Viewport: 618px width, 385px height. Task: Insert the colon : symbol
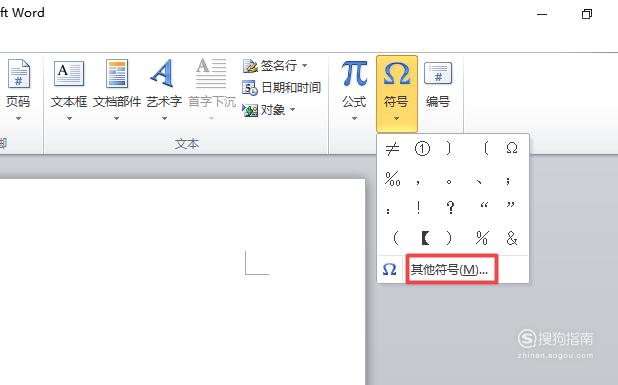pos(388,211)
